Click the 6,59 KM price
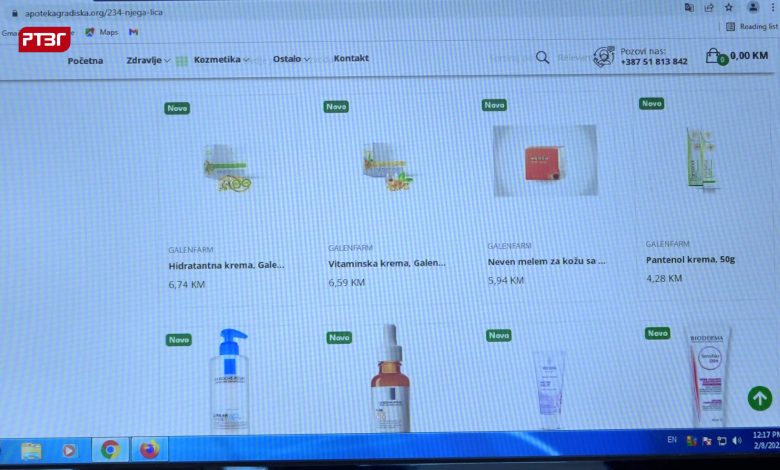Screen dimensions: 780x470 tap(346, 282)
